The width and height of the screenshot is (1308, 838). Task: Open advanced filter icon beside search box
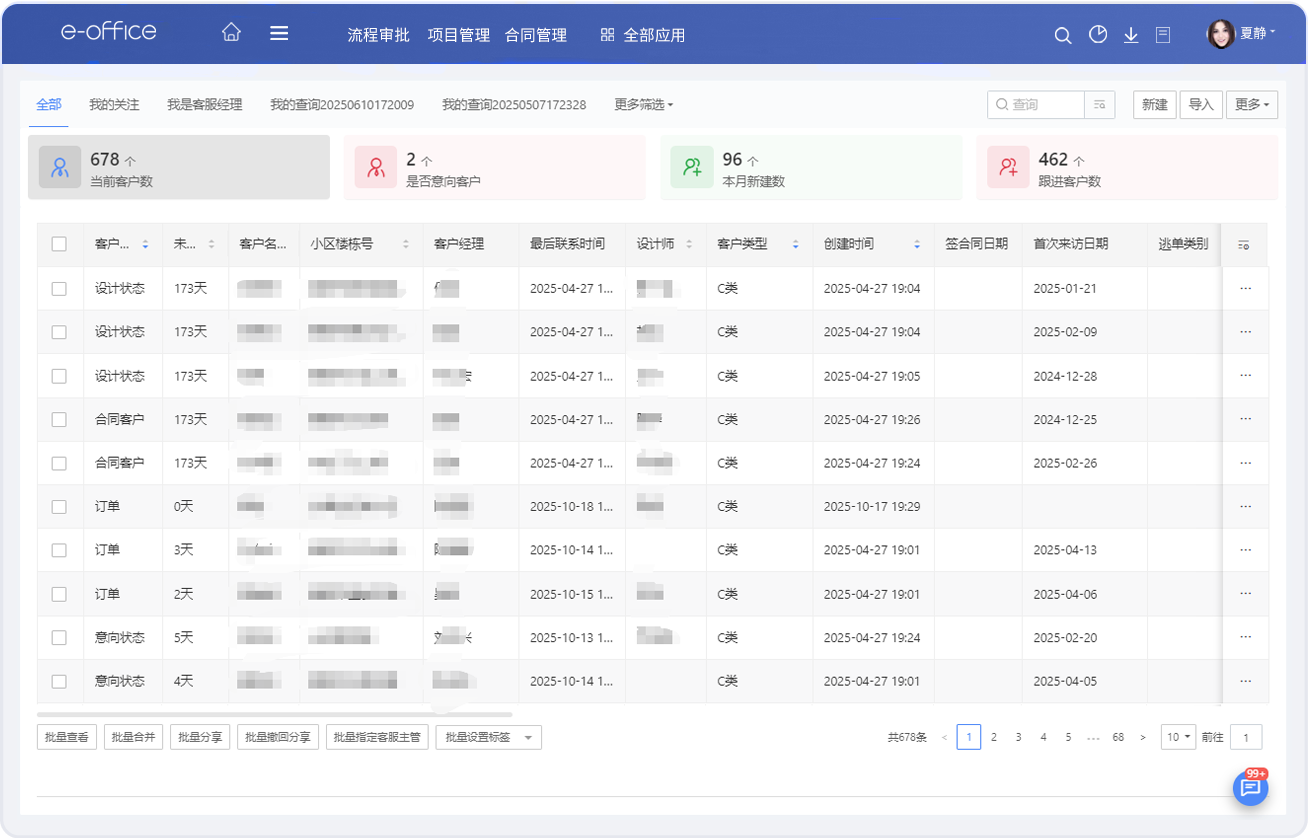click(x=1100, y=105)
